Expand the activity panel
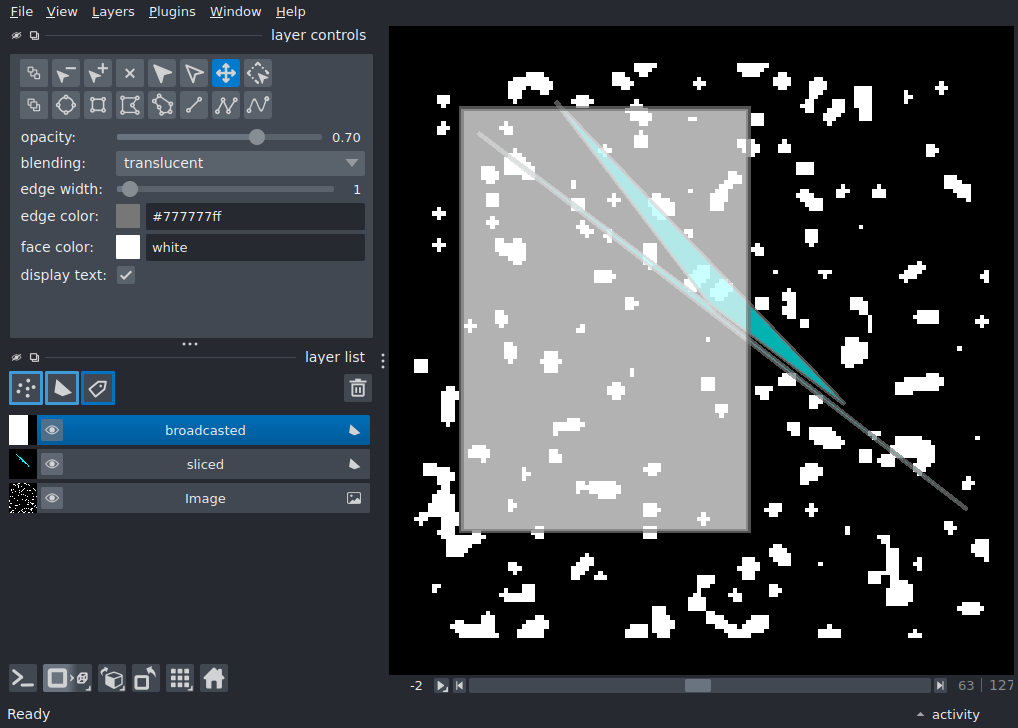Viewport: 1018px width, 728px height. point(949,714)
